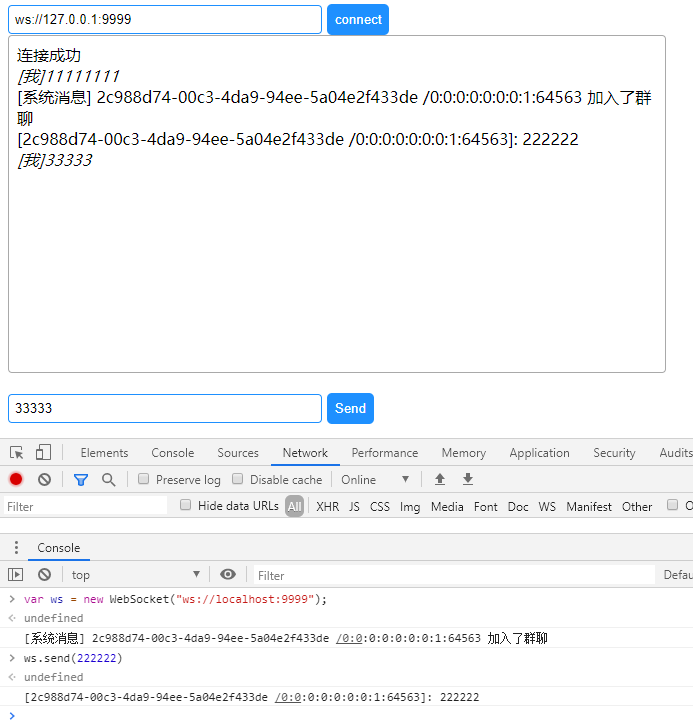Select the All resource type filter
The height and width of the screenshot is (722, 693).
[295, 507]
